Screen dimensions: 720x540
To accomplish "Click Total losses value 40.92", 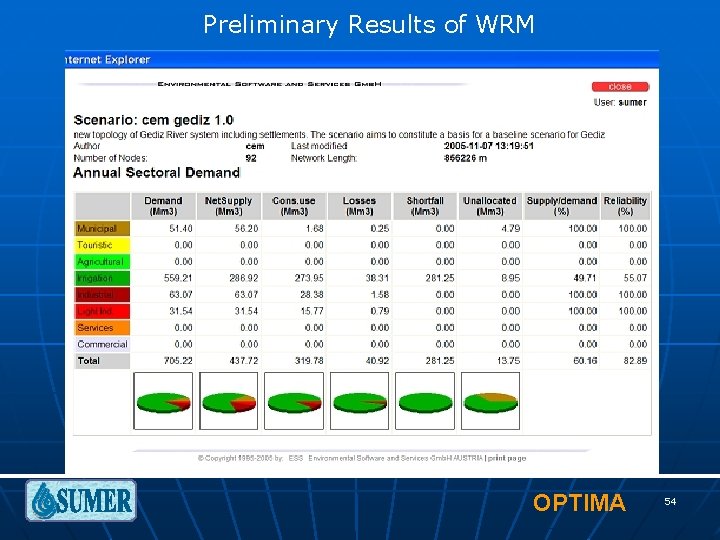I will (377, 361).
